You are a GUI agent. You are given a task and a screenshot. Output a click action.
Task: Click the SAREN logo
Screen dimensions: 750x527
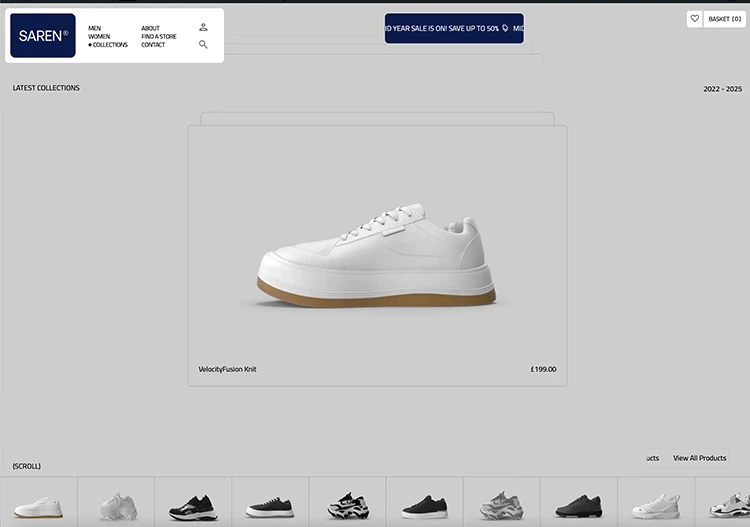43,36
